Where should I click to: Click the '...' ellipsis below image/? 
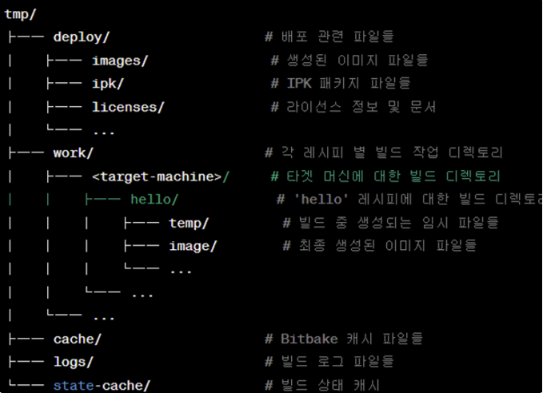(180, 272)
